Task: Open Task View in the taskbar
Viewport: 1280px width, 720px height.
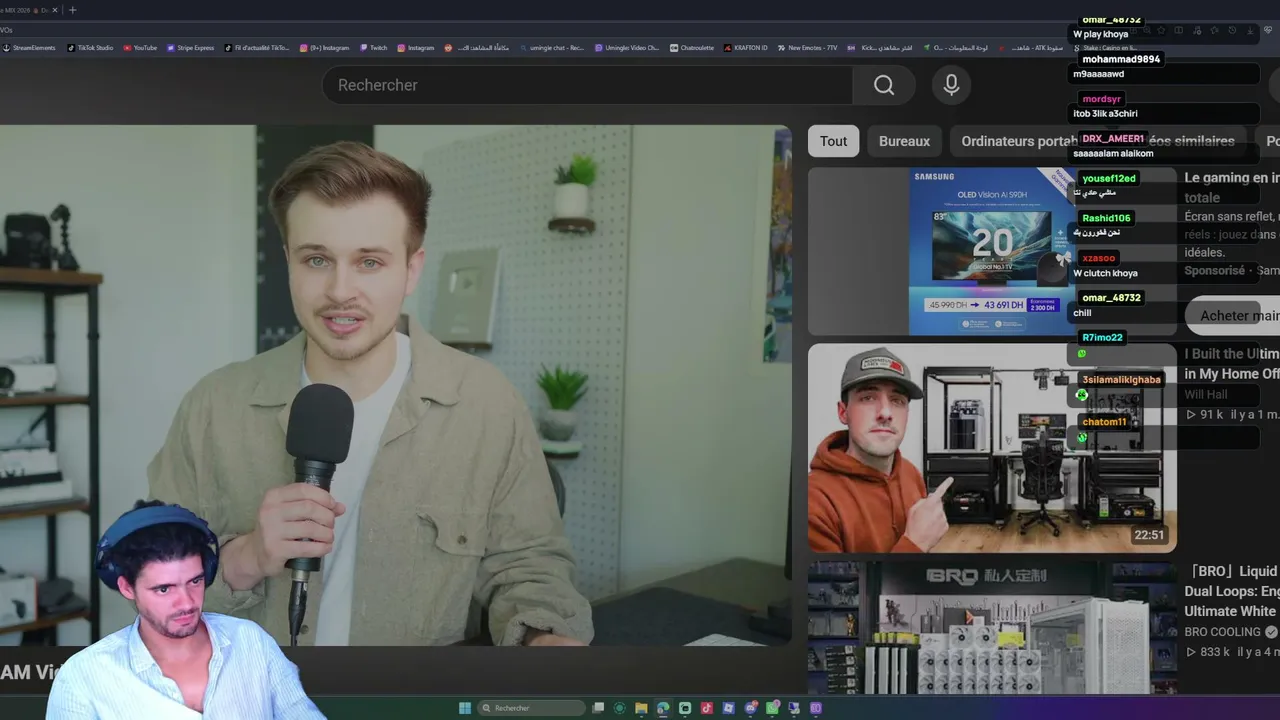Action: [x=598, y=708]
